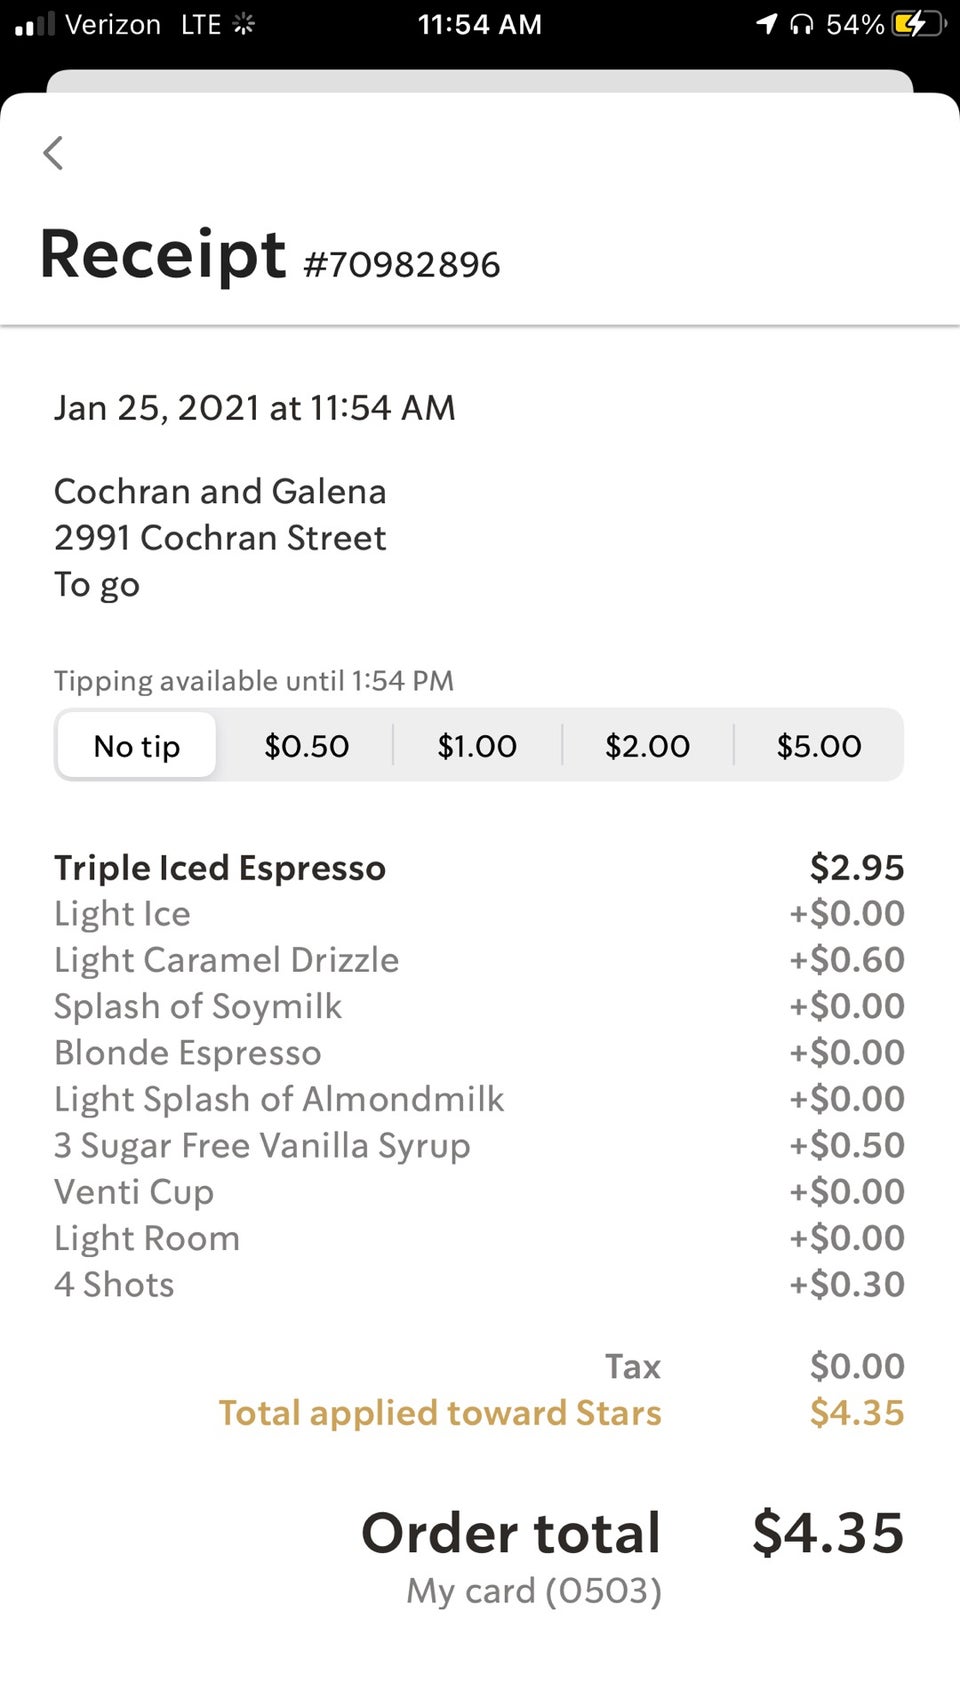Tap the receipt number #70982896
This screenshot has width=960, height=1707.
click(401, 265)
